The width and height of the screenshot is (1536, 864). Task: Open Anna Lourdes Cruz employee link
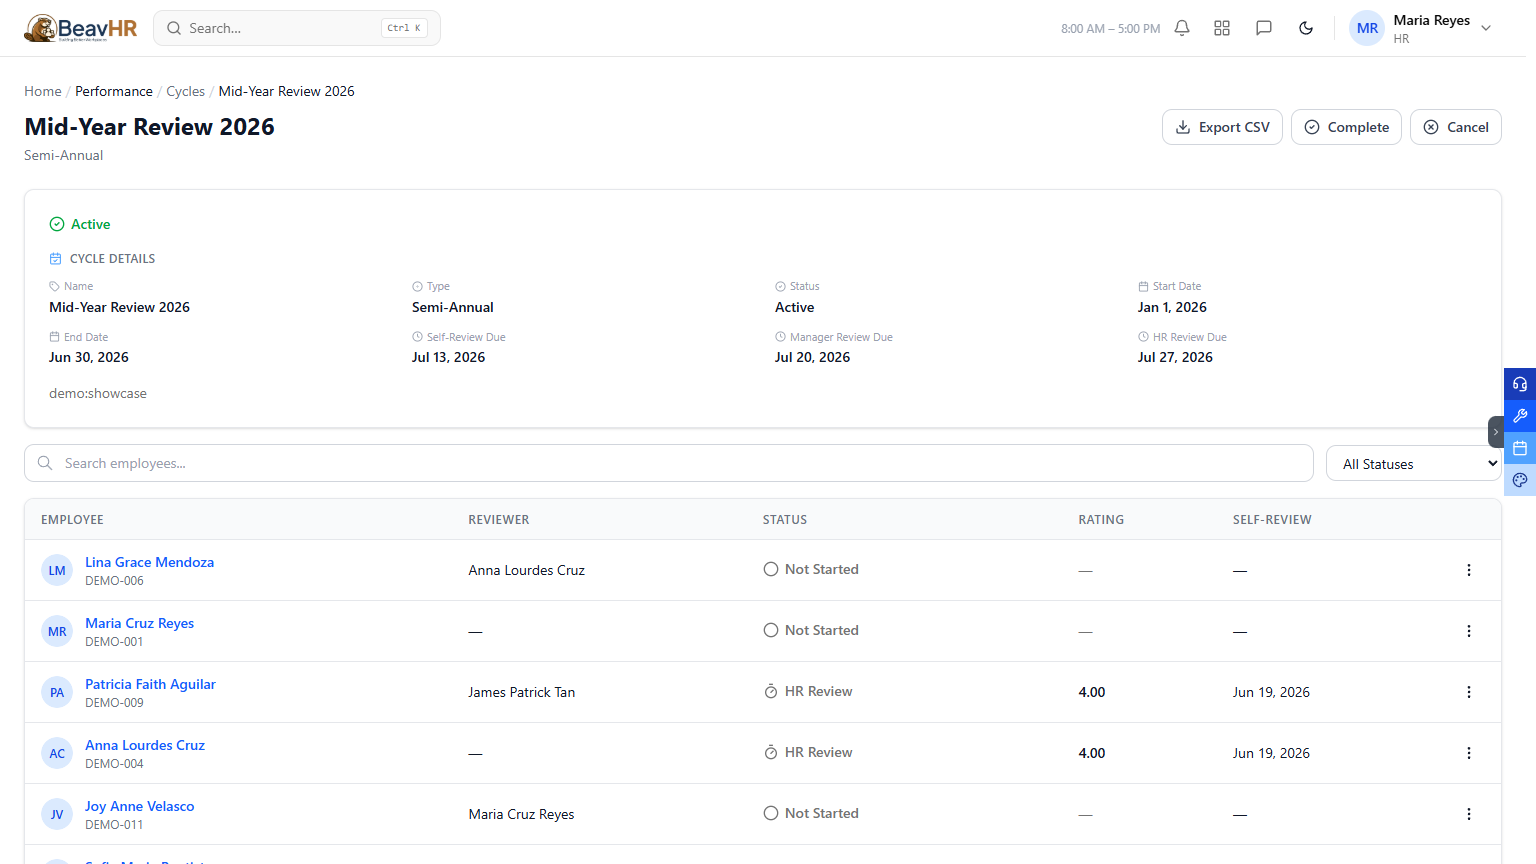click(x=145, y=745)
